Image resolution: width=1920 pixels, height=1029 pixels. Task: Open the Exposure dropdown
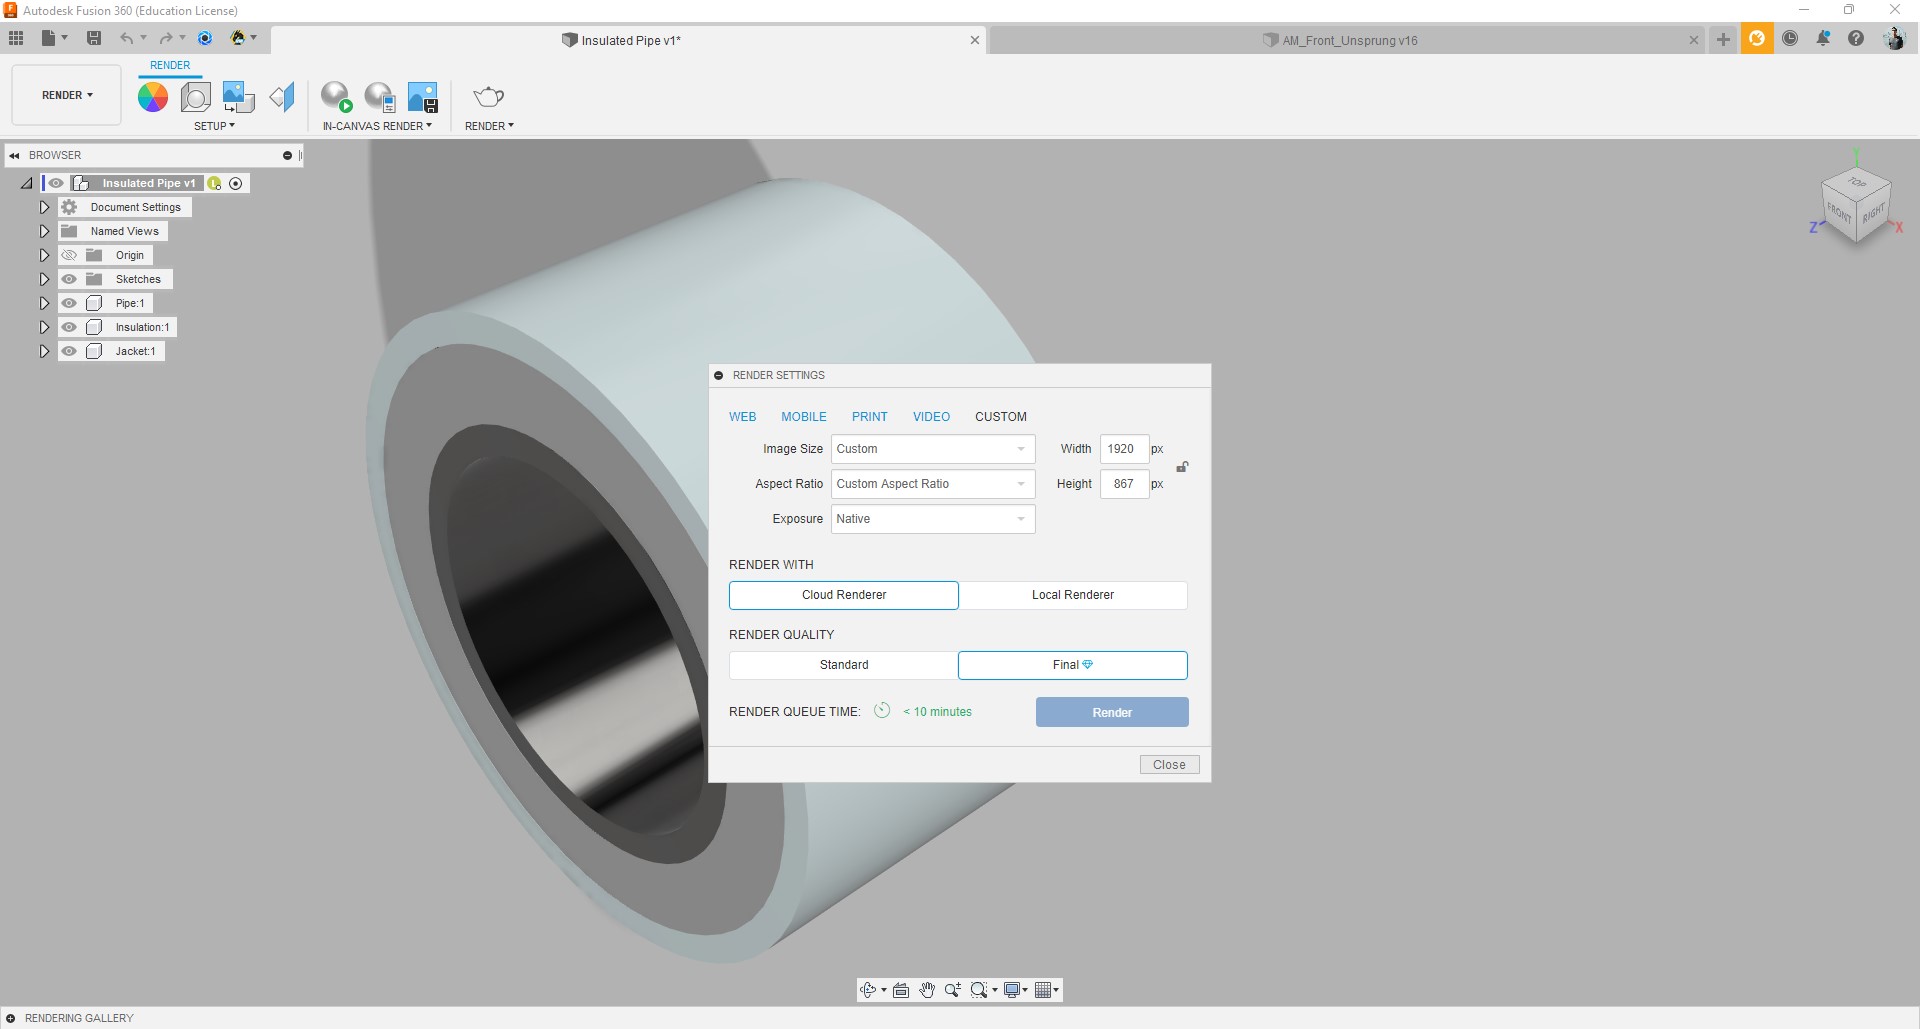tap(932, 519)
